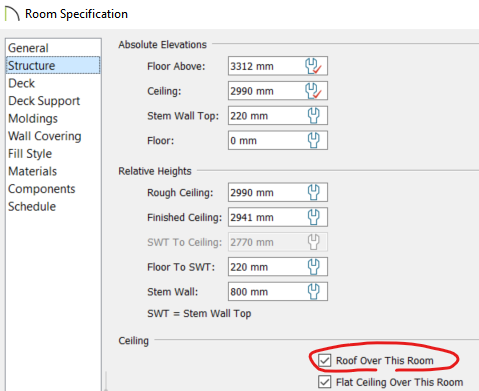
Task: Click the Finished Ceiling wrench icon
Action: pyautogui.click(x=313, y=217)
